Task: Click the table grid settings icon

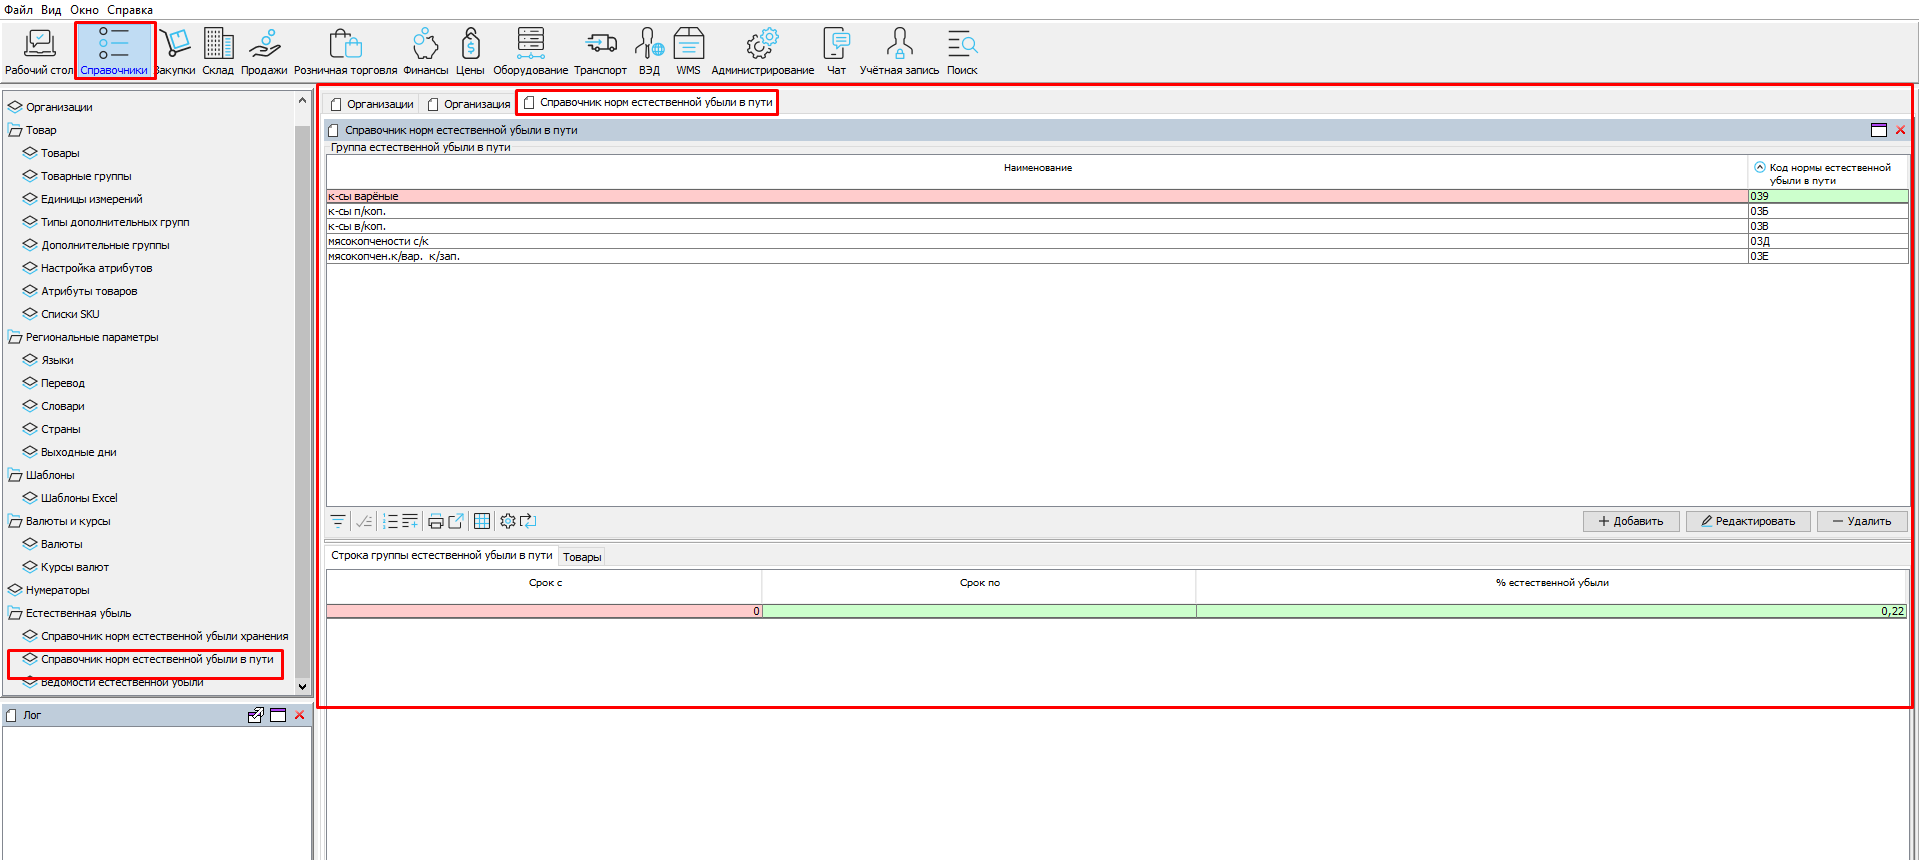Action: 482,521
